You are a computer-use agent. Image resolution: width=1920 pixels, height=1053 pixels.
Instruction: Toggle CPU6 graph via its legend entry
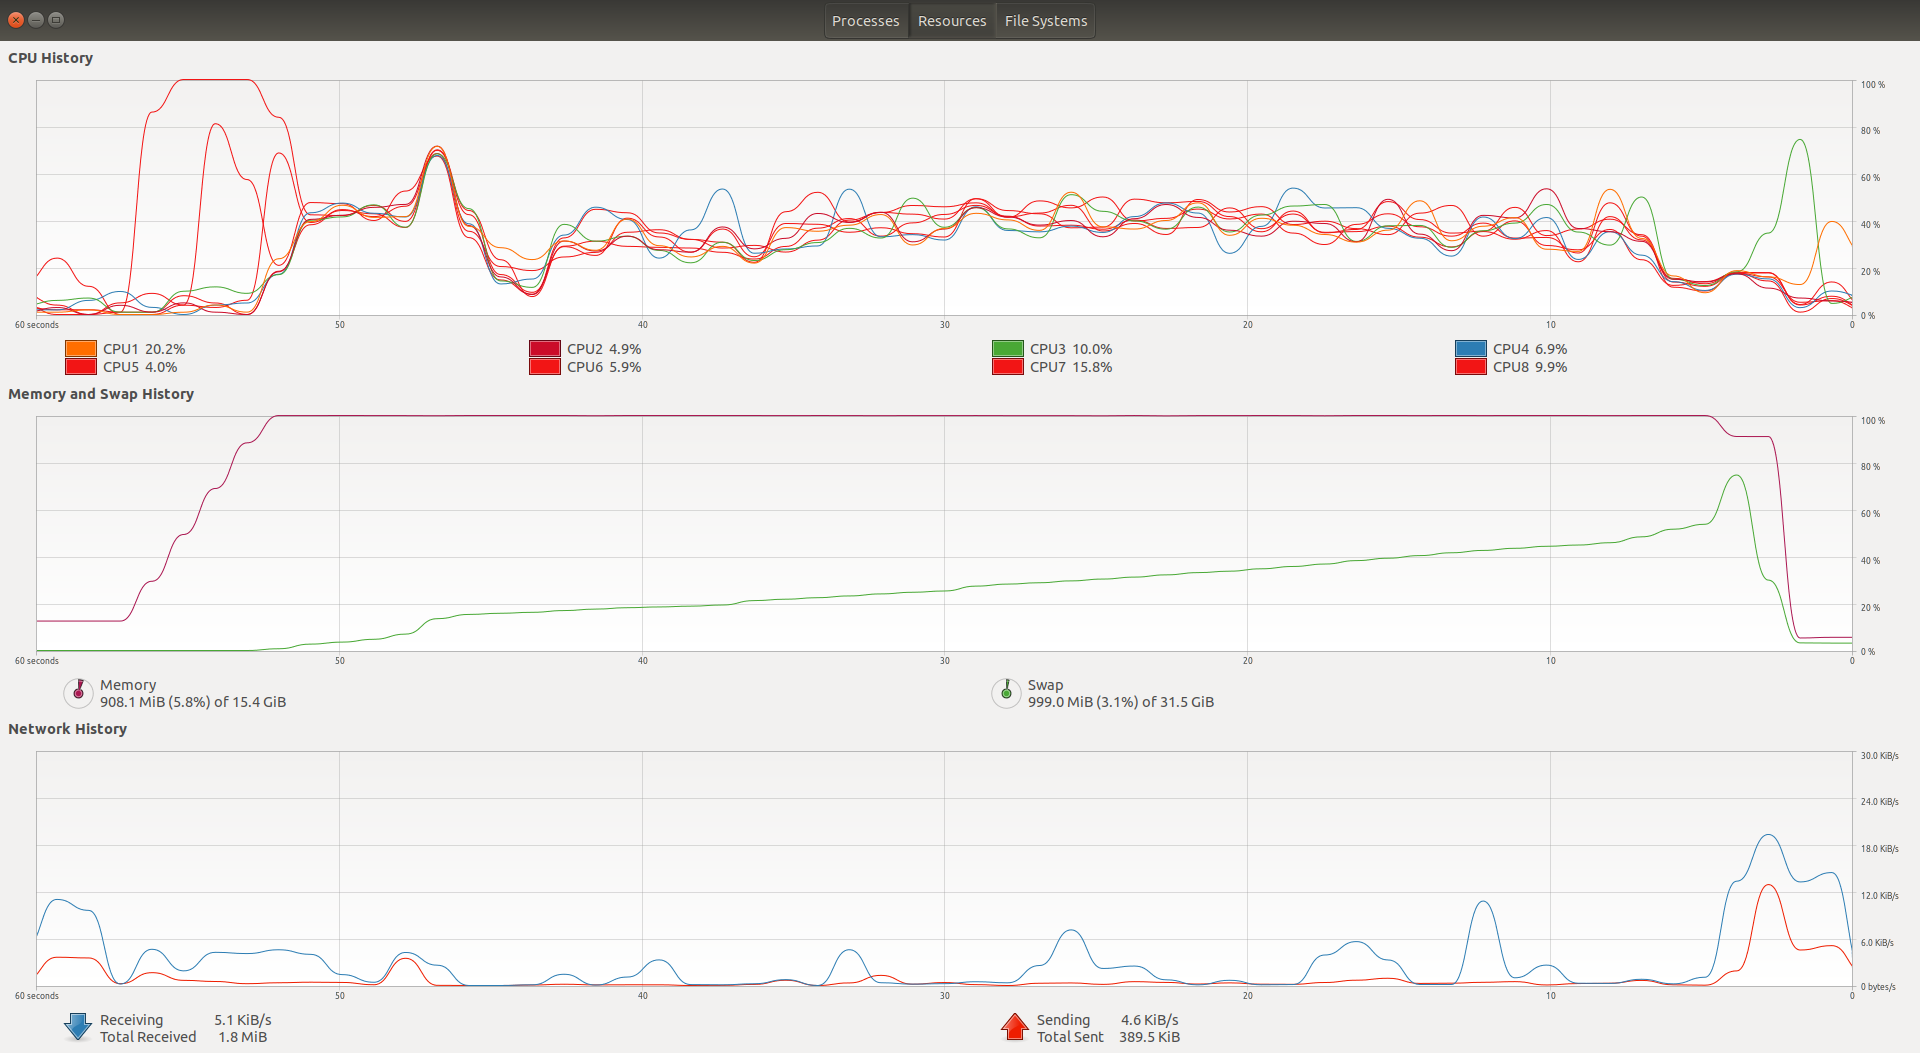(543, 366)
